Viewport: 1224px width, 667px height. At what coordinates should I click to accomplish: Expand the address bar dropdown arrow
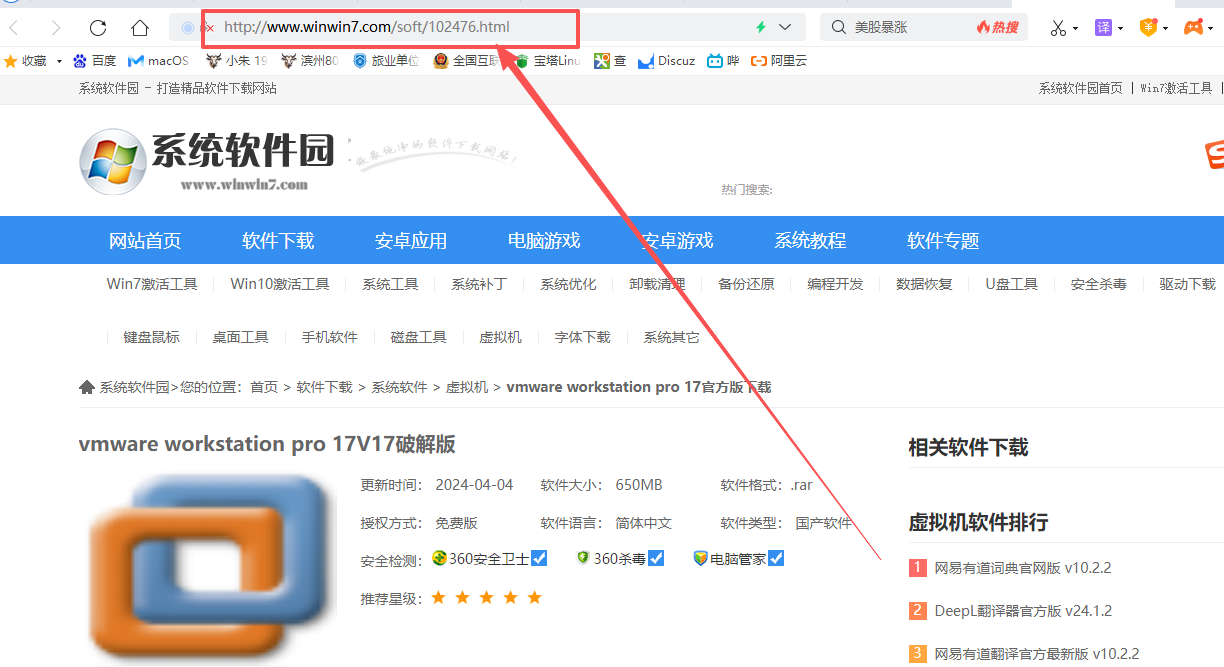click(785, 27)
